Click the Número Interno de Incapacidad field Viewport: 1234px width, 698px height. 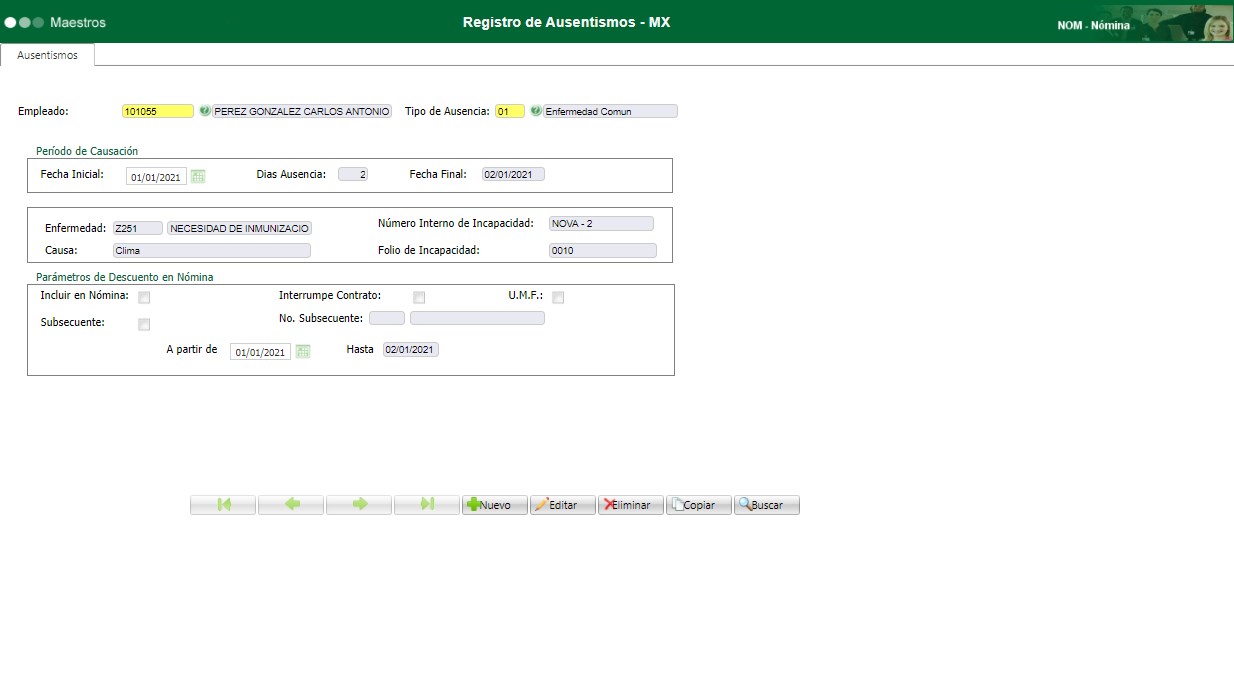601,224
